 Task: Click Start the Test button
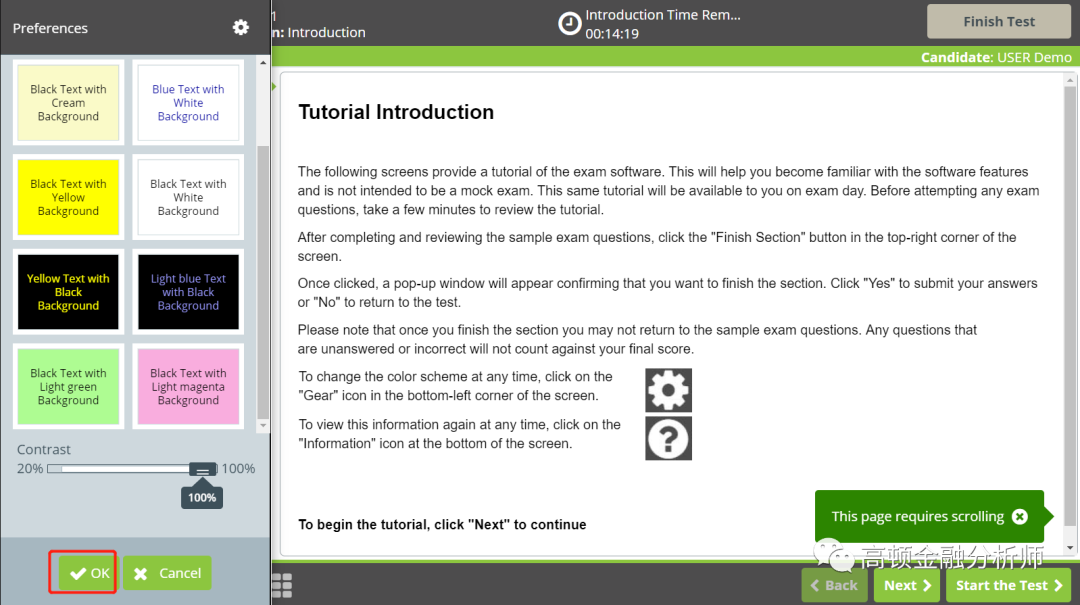click(x=1008, y=585)
